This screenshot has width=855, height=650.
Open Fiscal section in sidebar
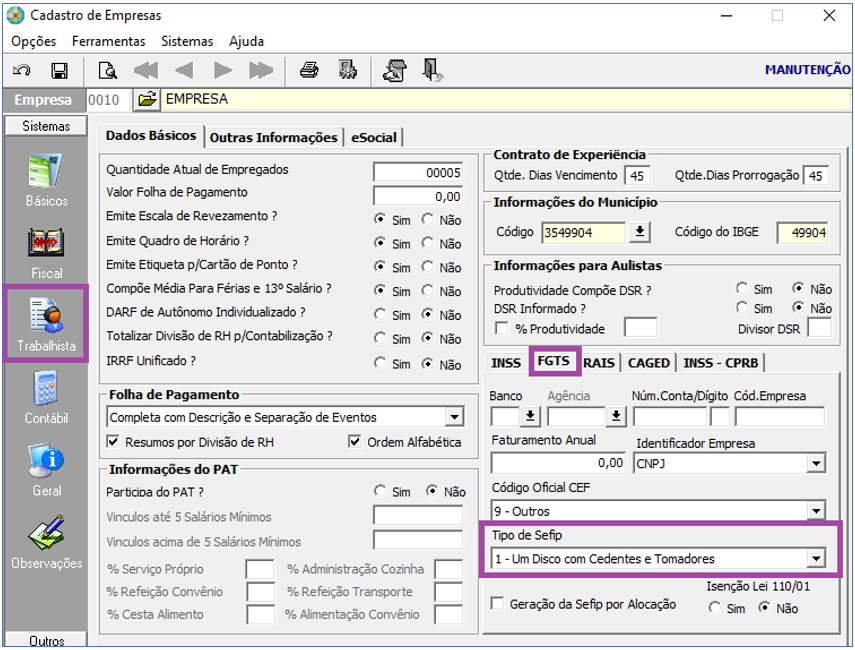point(46,253)
